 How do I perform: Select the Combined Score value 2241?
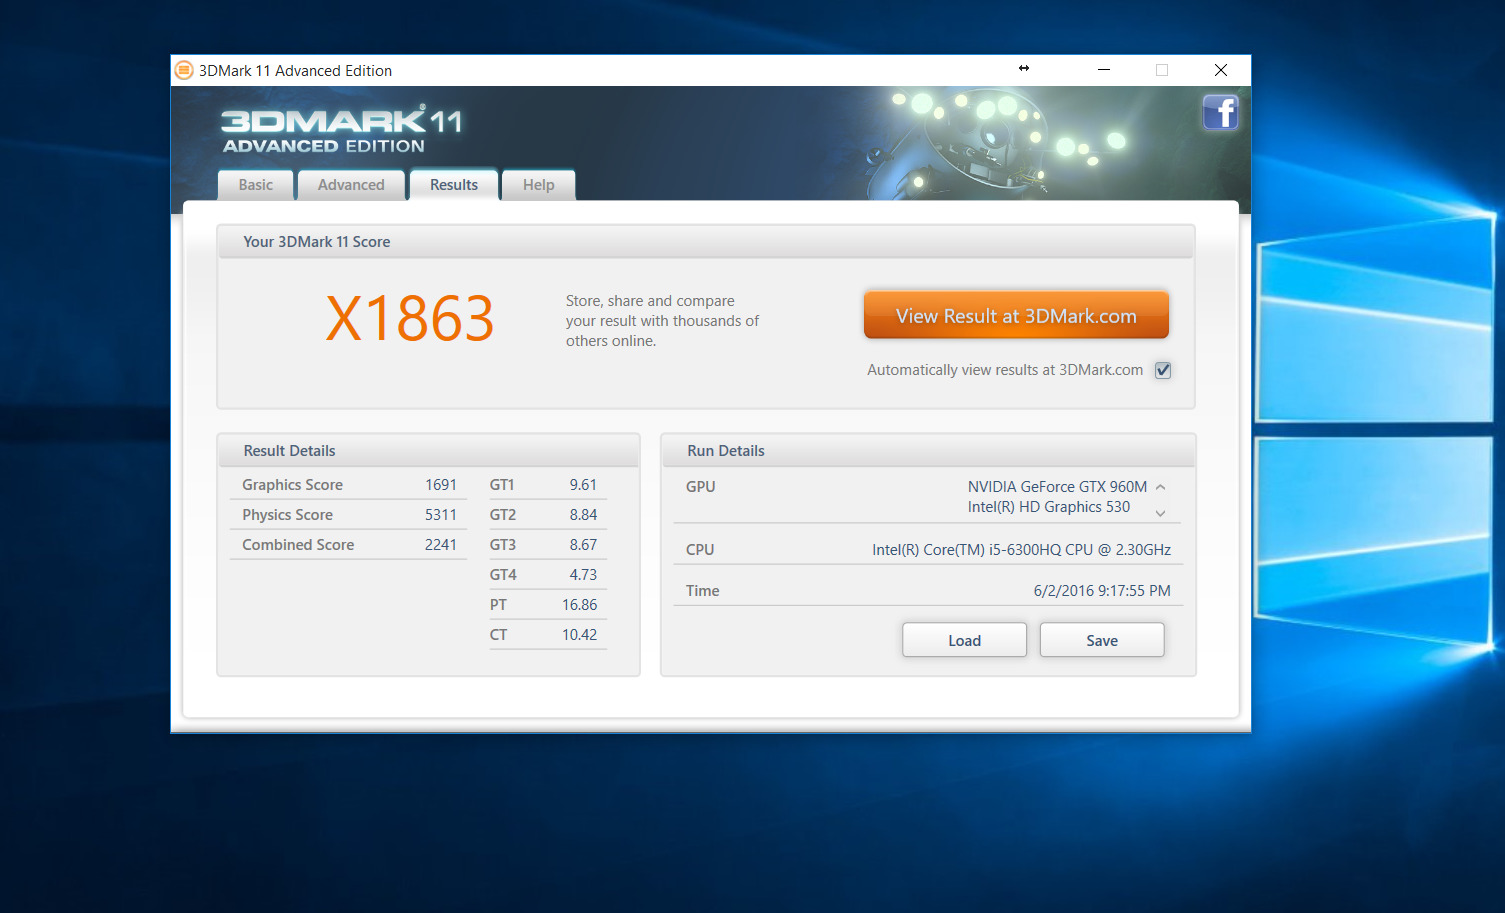pos(441,545)
